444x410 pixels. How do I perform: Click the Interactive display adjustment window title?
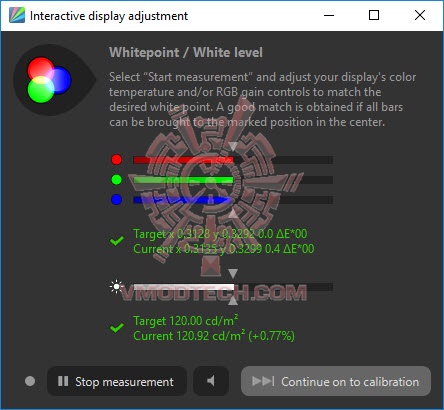109,16
